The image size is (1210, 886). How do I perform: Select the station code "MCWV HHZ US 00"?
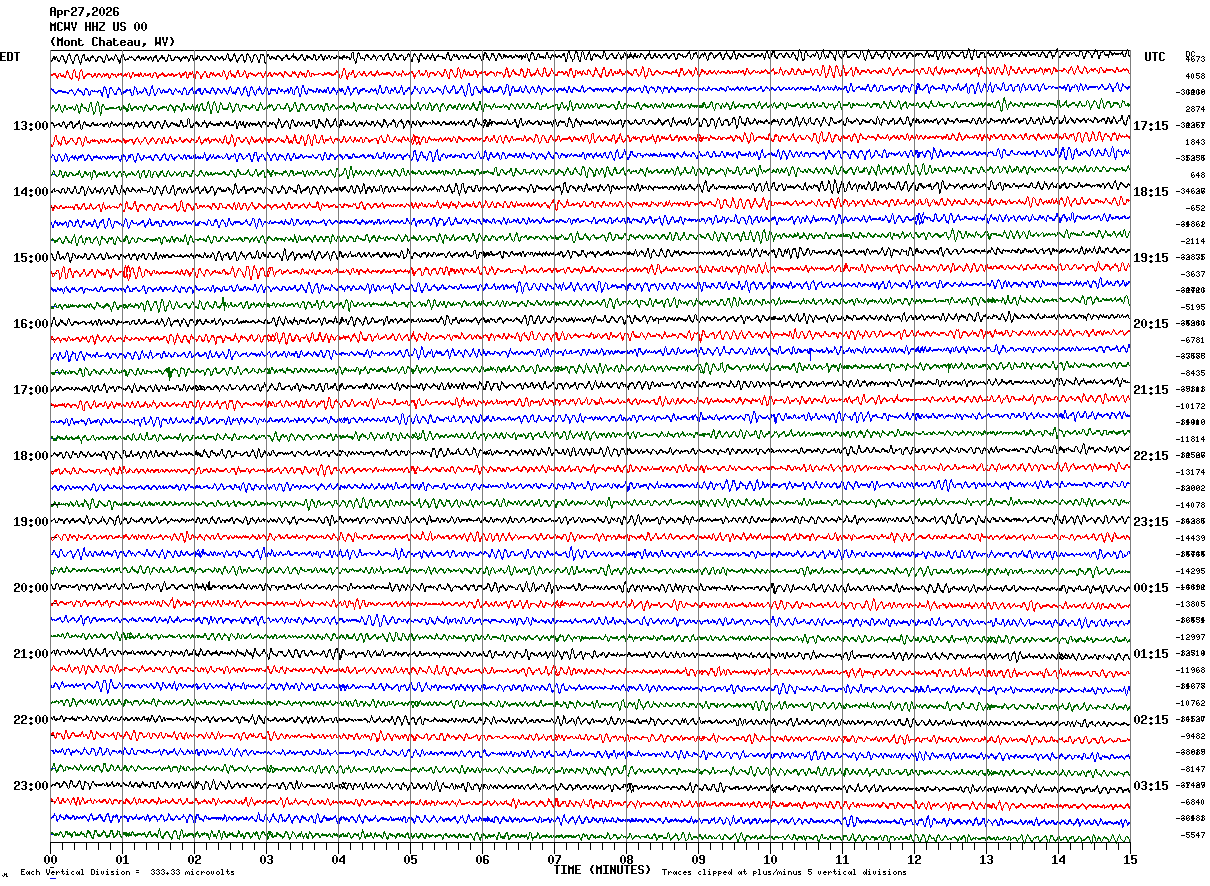click(x=98, y=27)
